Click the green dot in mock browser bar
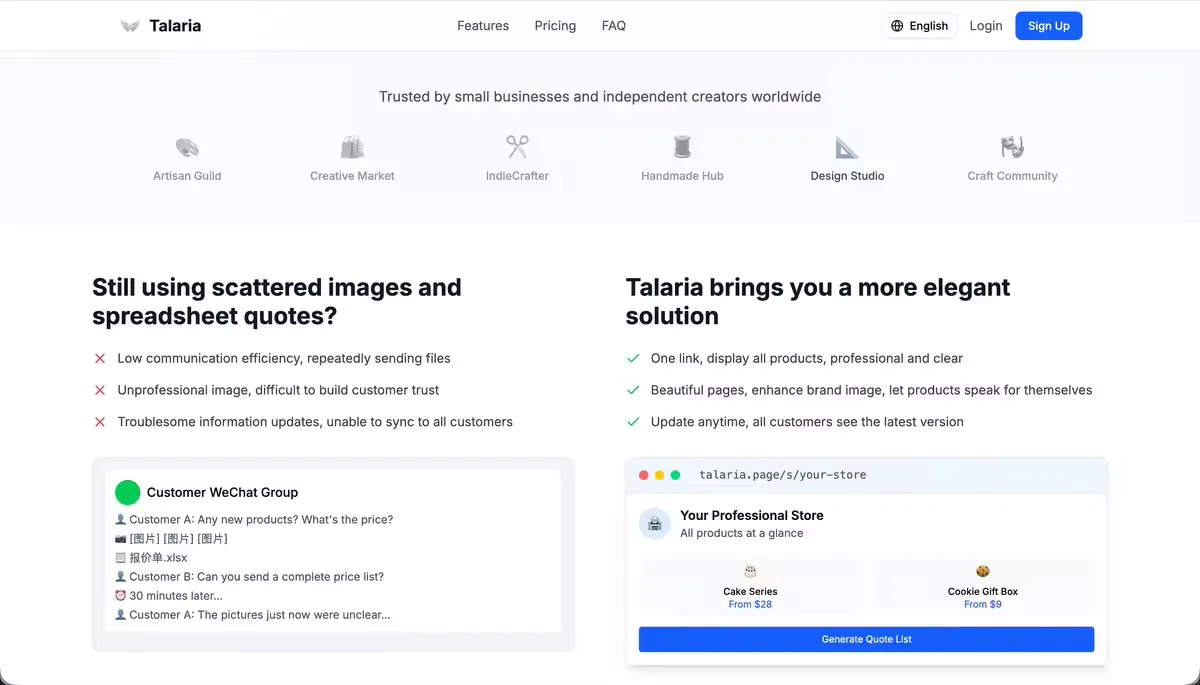 pos(675,475)
